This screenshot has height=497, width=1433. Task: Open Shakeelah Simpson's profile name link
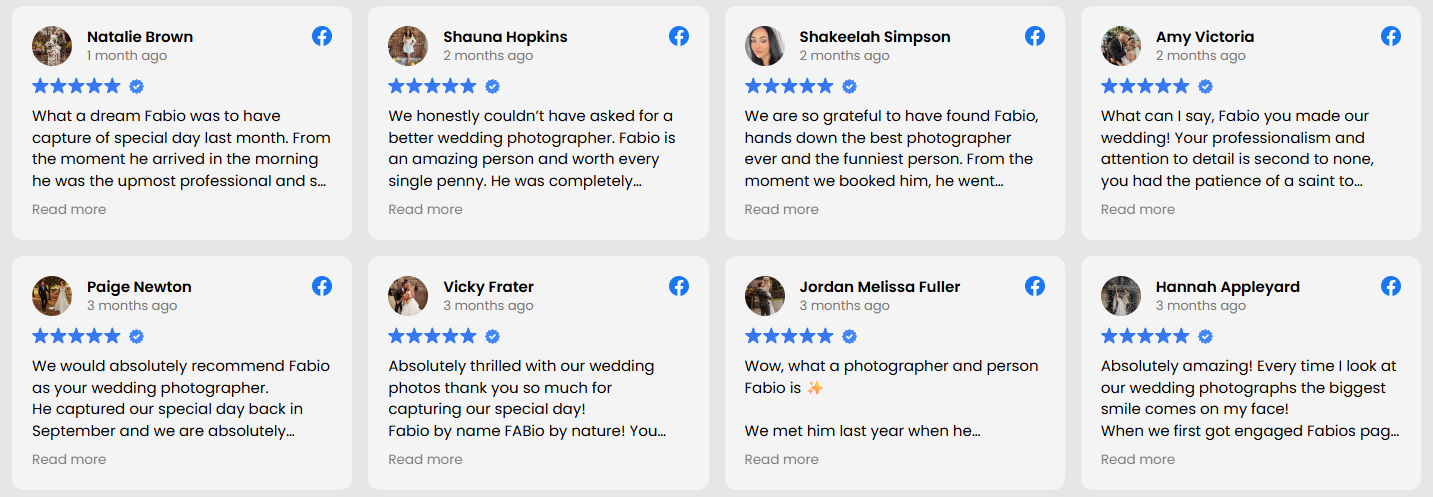pos(875,37)
